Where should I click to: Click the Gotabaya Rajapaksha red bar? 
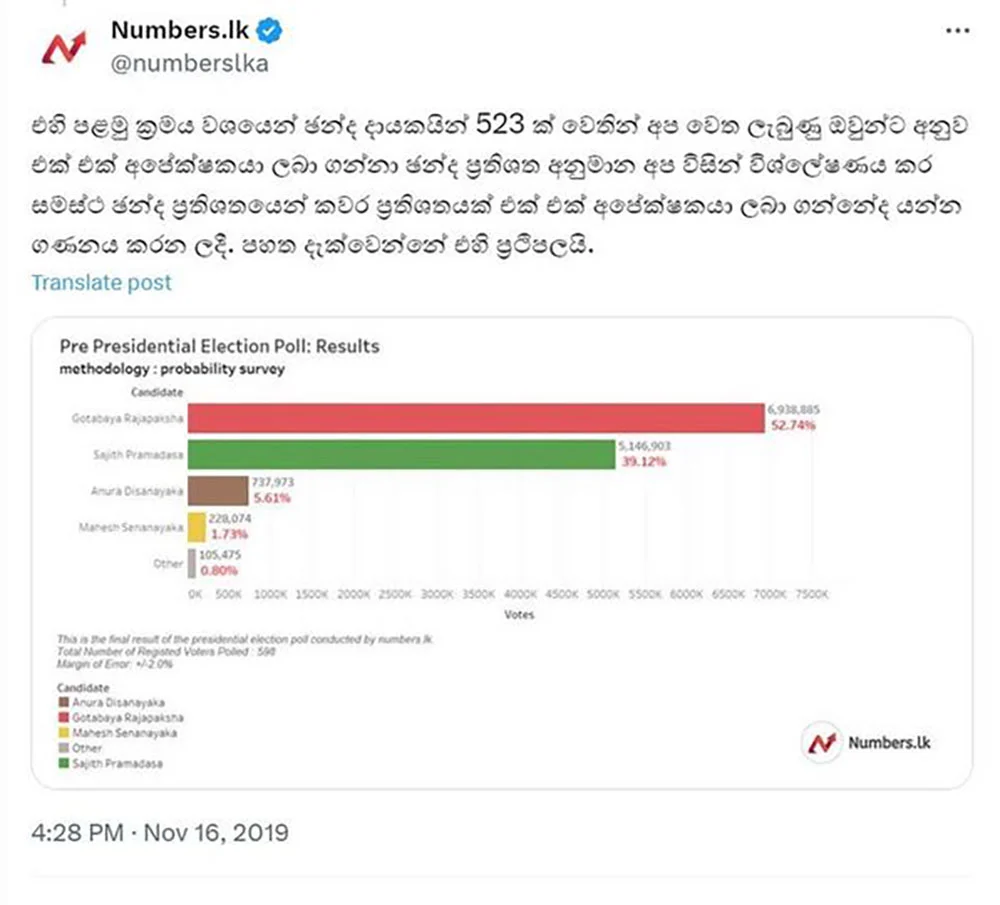tap(476, 418)
